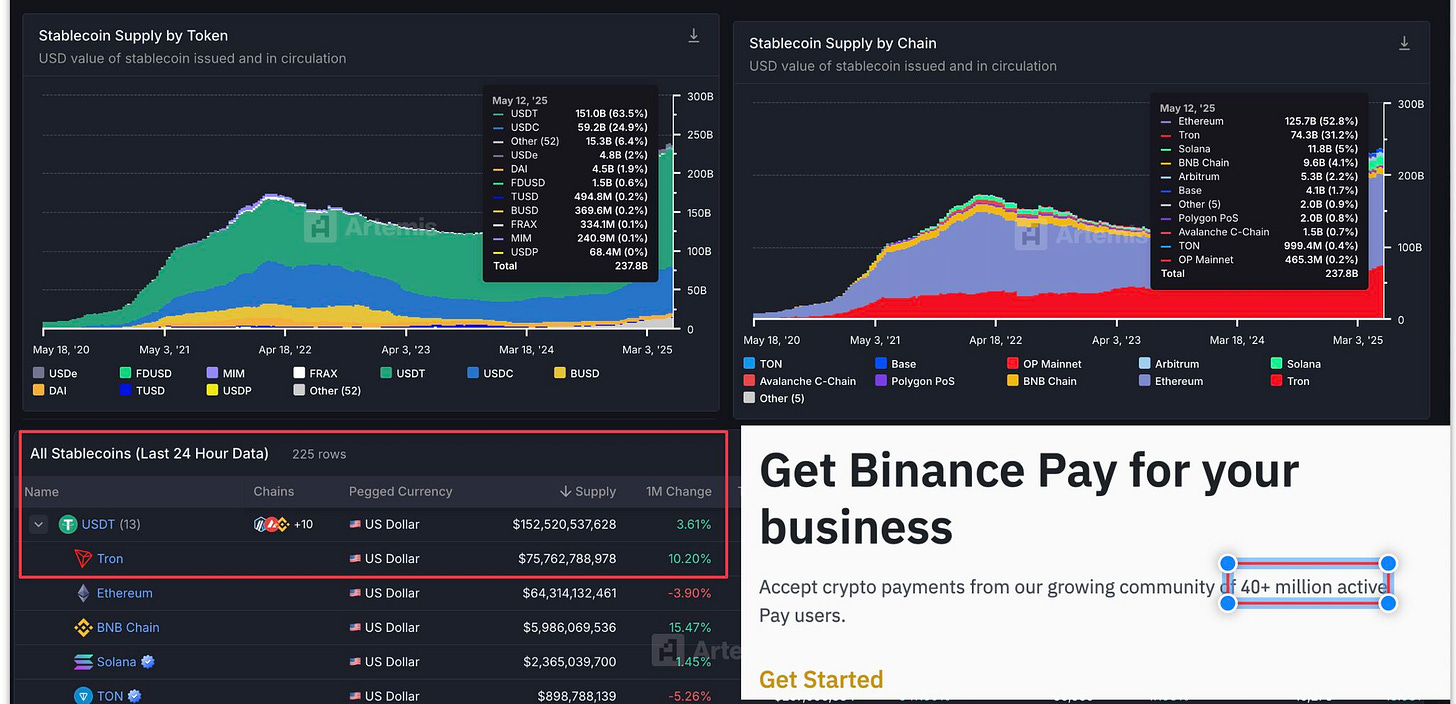This screenshot has height=704, width=1456.
Task: Open the Get Started link
Action: tap(821, 680)
